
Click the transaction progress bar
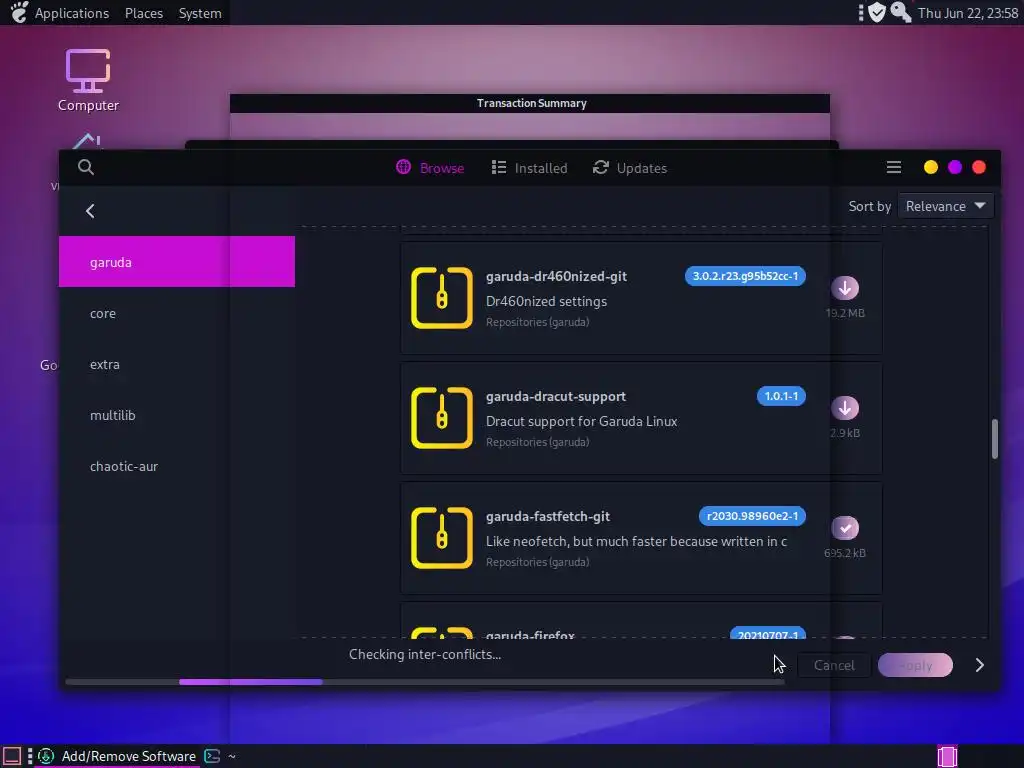[424, 682]
